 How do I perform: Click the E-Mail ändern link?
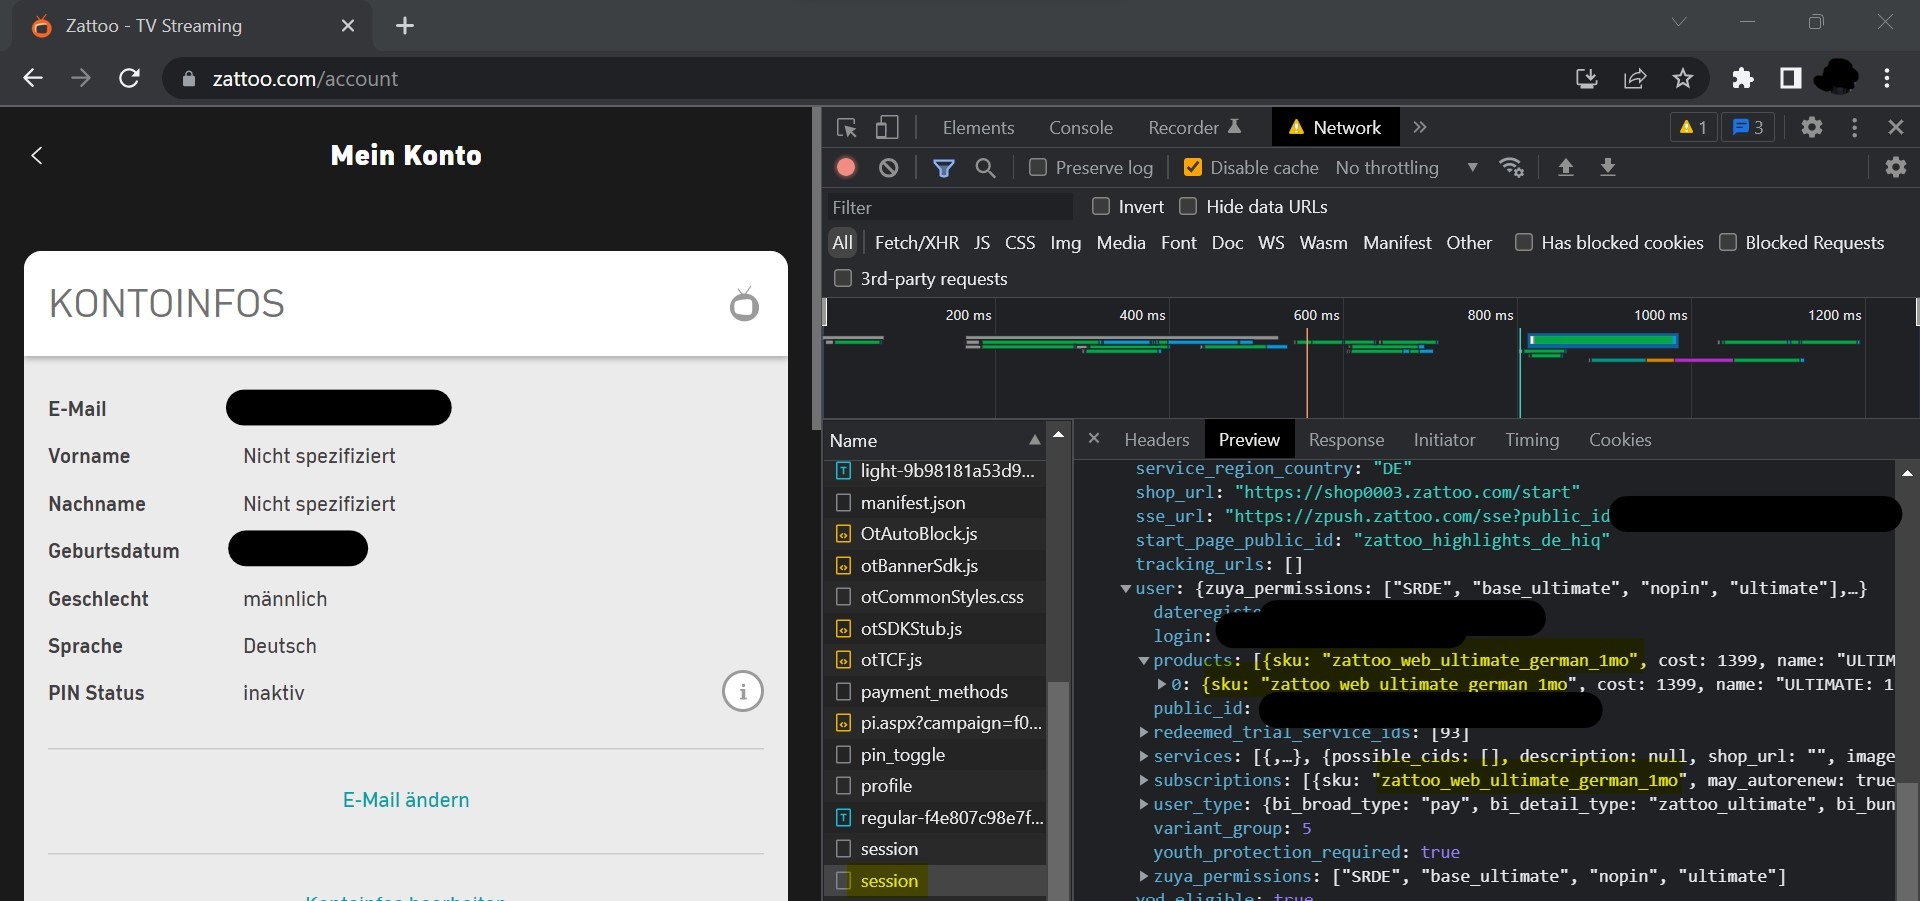click(406, 800)
